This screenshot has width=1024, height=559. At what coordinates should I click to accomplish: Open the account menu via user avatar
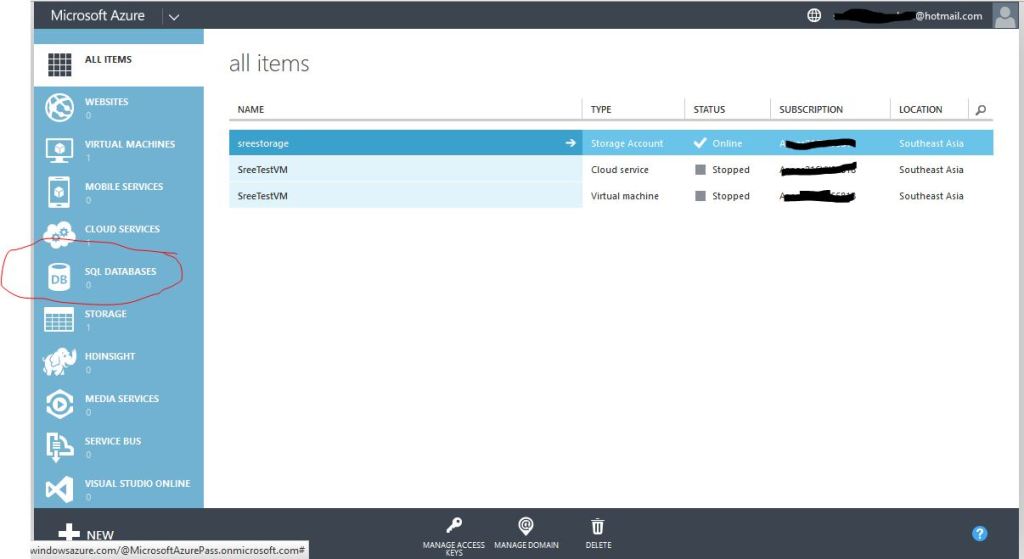[1004, 15]
